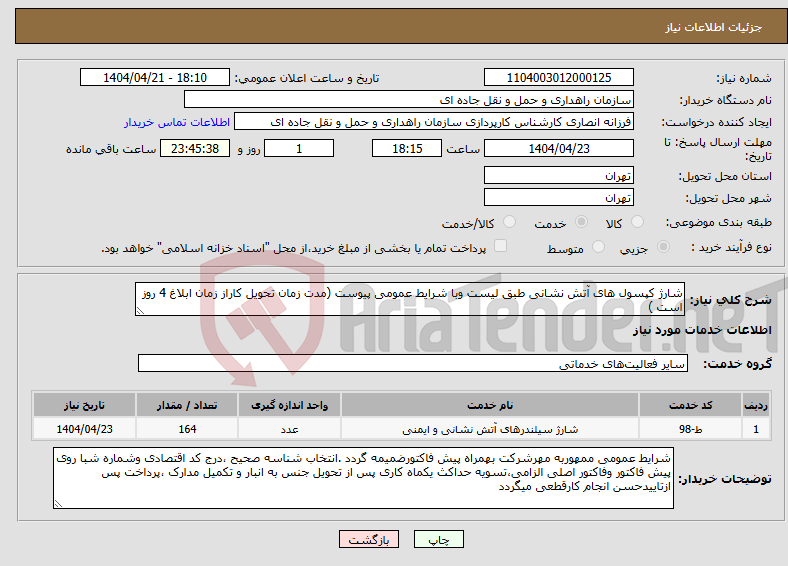
Task: Click the طبقه بندی موضوعی label
Action: (719, 222)
